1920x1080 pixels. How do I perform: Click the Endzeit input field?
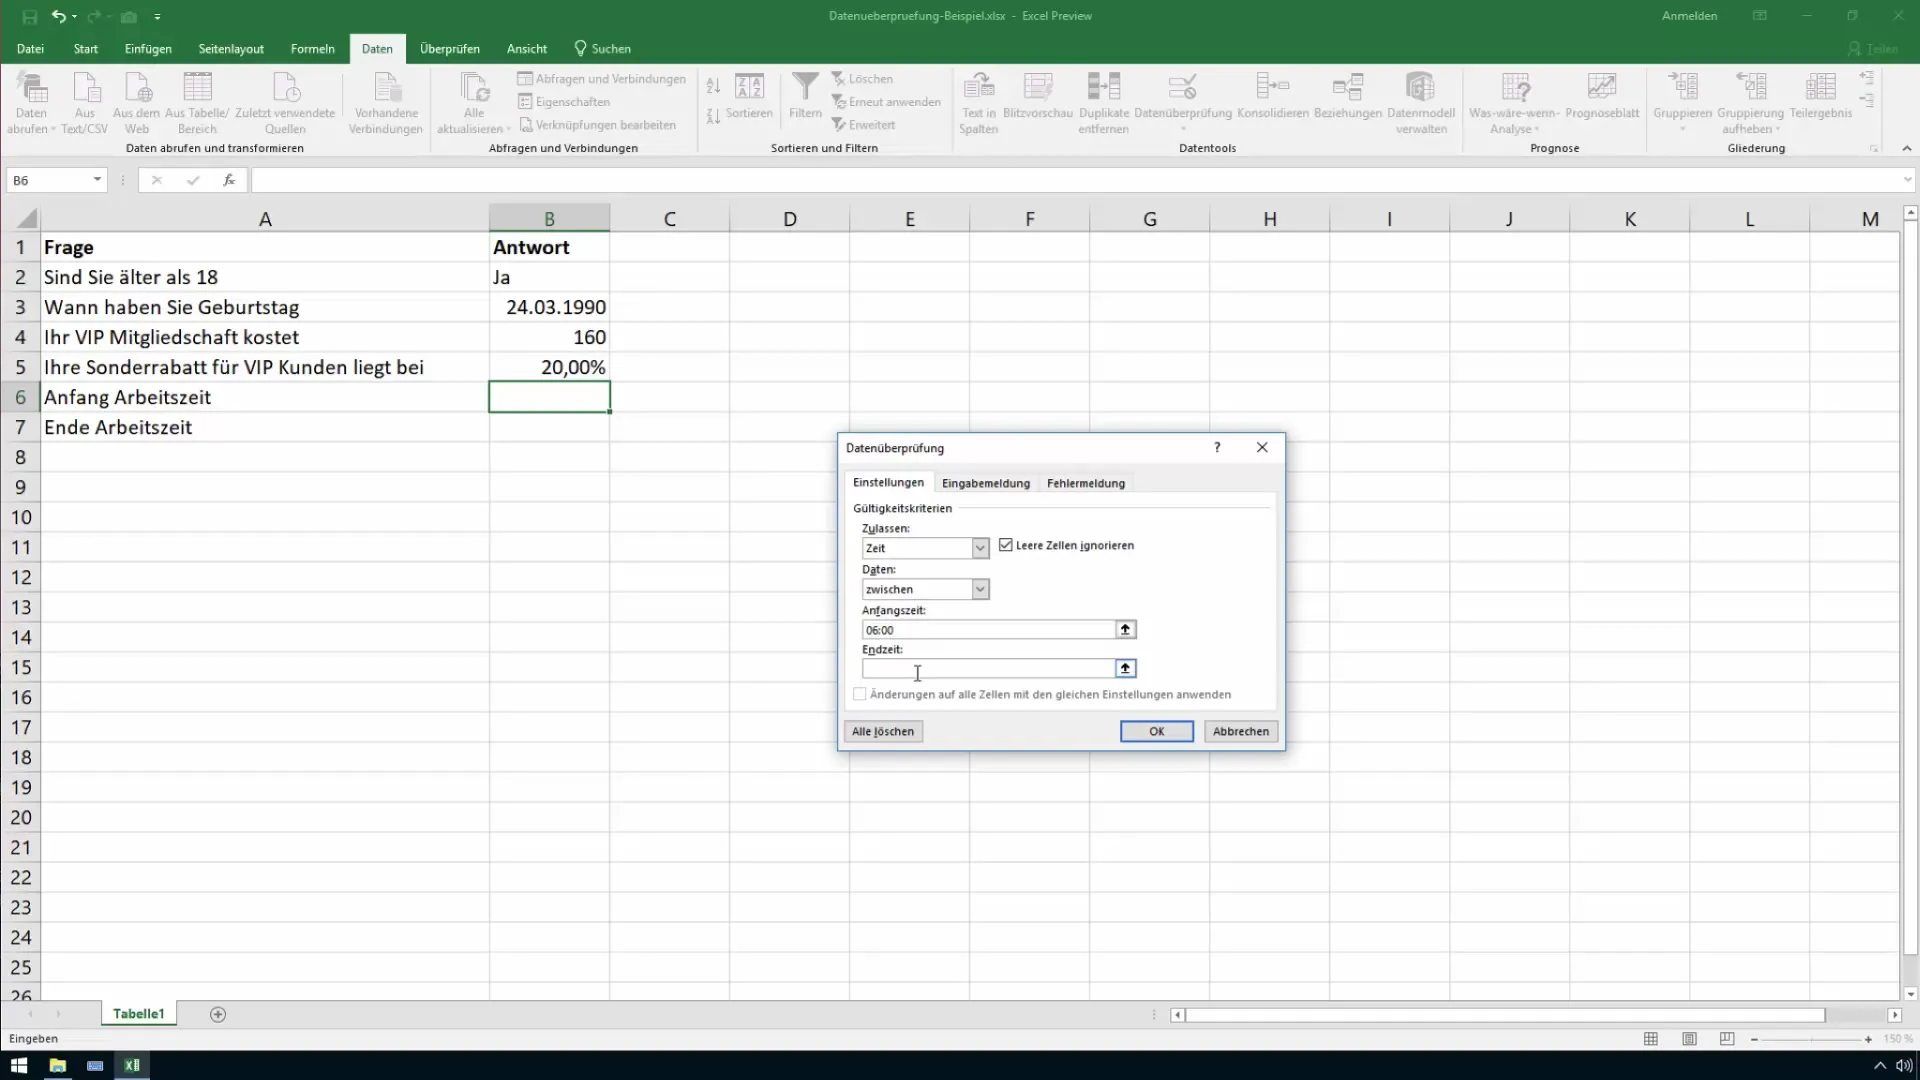click(988, 668)
